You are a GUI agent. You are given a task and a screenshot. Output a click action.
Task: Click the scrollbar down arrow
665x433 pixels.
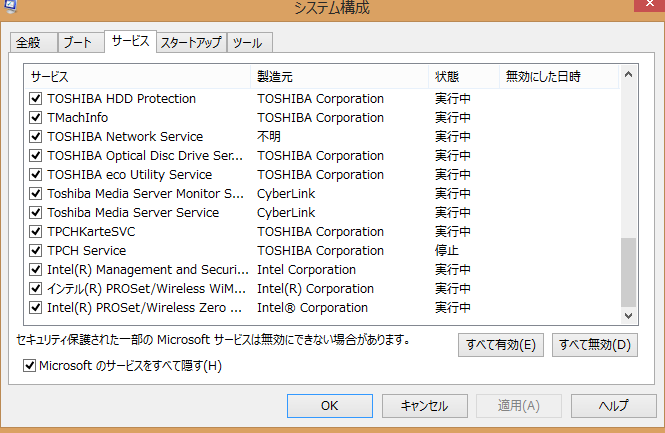tap(629, 316)
